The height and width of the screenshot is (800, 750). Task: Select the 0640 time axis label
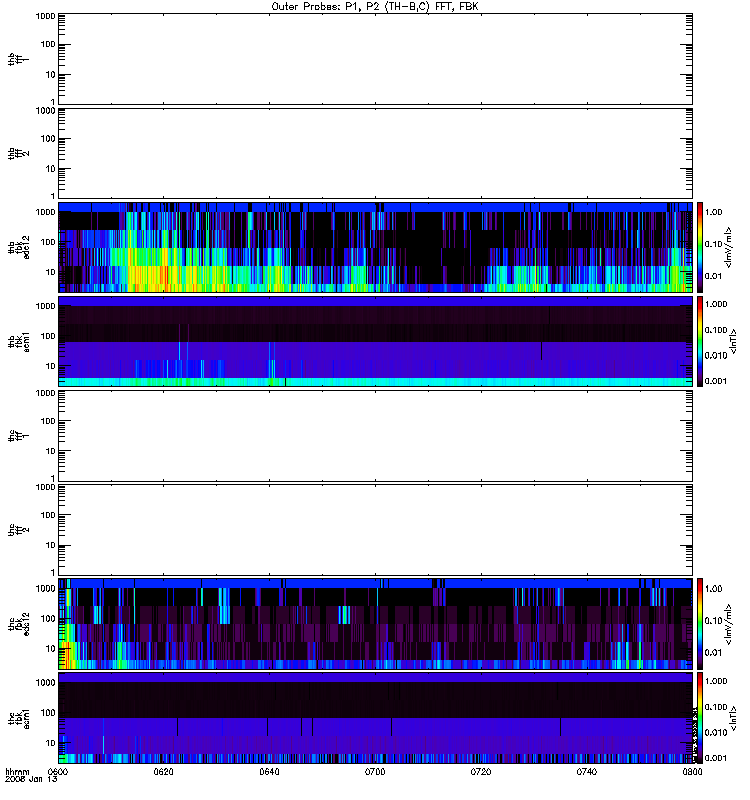pyautogui.click(x=269, y=772)
